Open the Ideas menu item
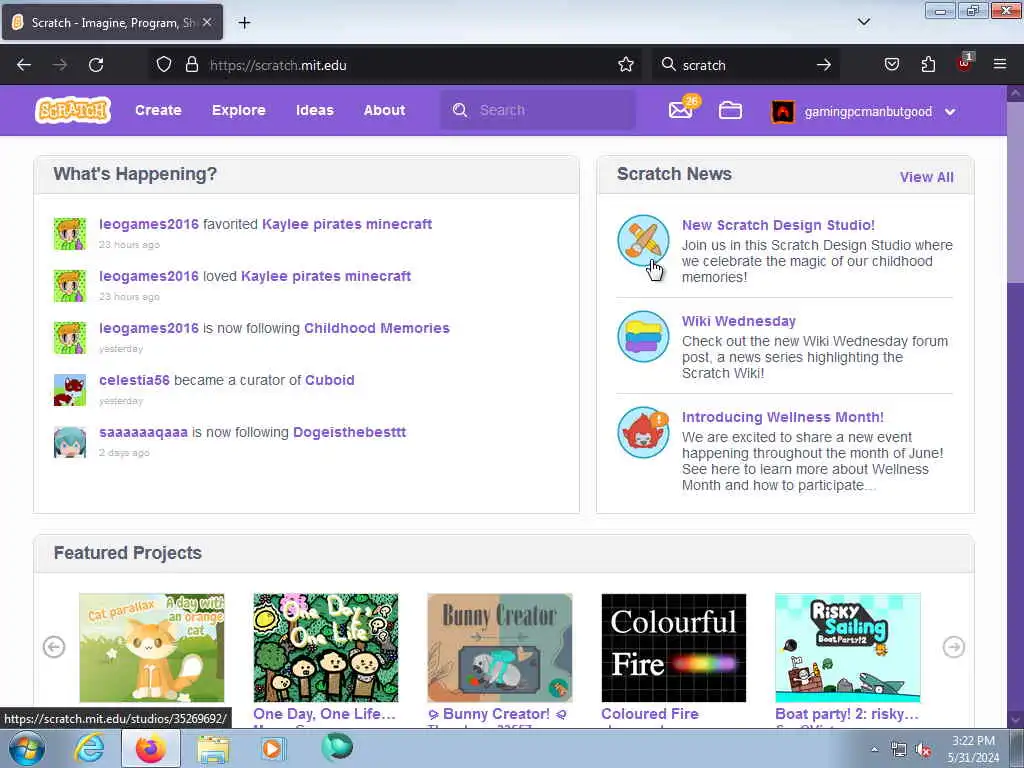Screen dimensions: 1024x768 315,110
